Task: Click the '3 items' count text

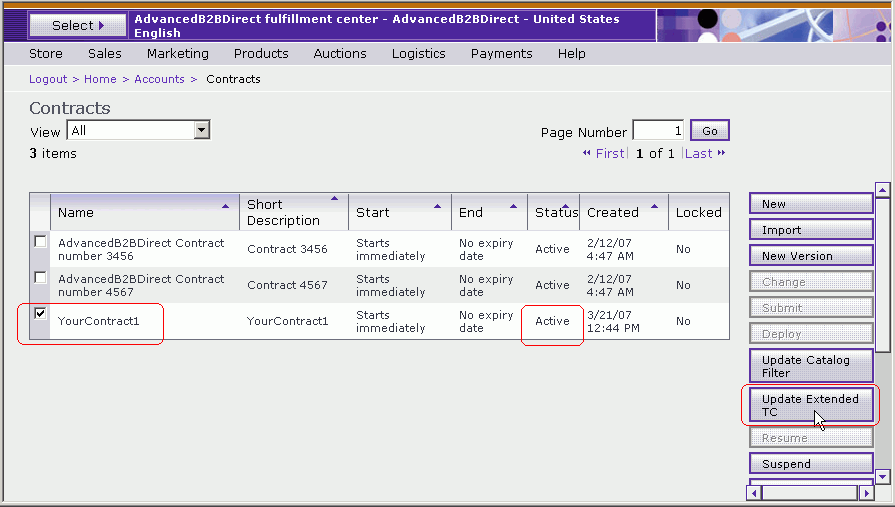Action: pyautogui.click(x=53, y=154)
